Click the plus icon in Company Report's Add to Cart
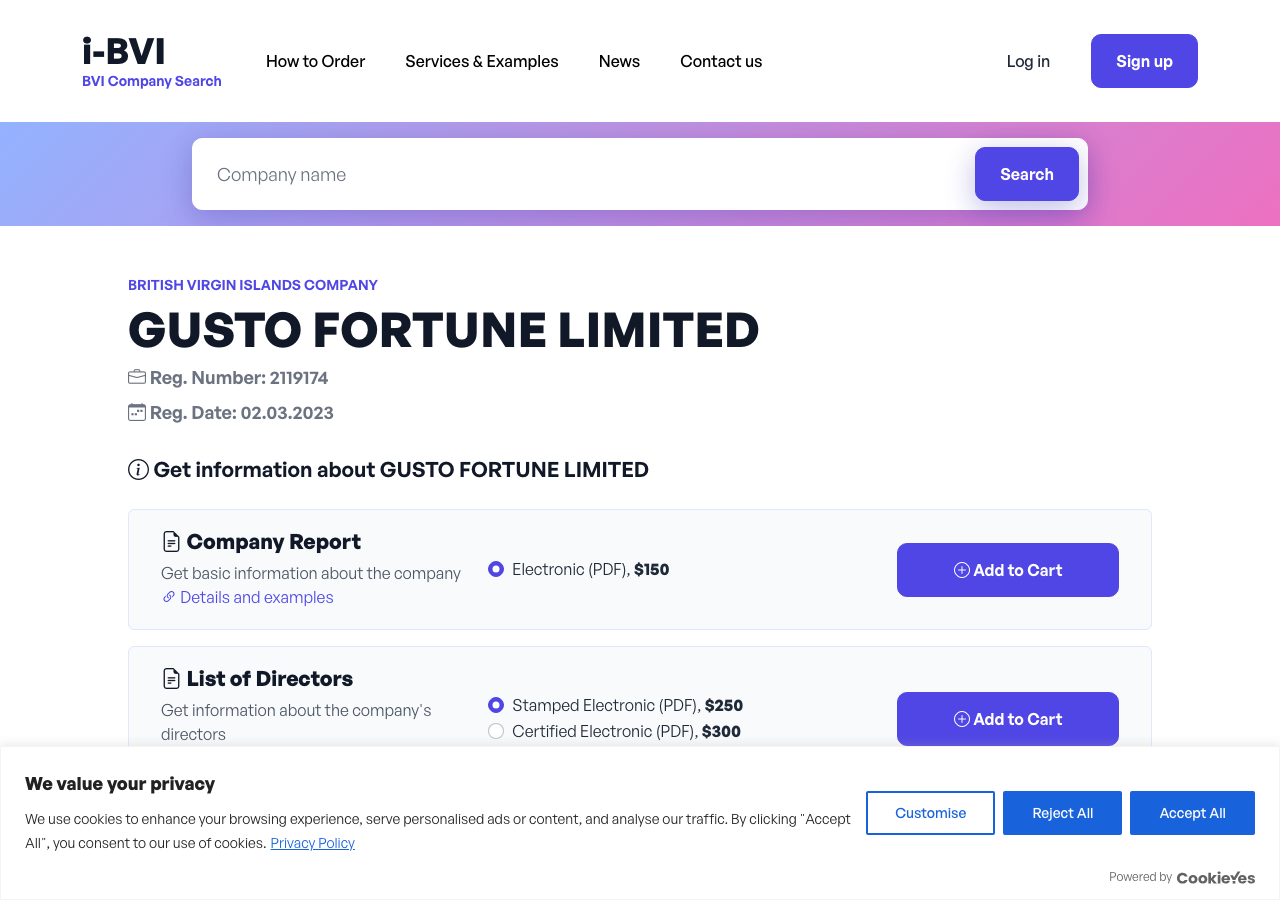Image resolution: width=1280 pixels, height=900 pixels. click(962, 570)
